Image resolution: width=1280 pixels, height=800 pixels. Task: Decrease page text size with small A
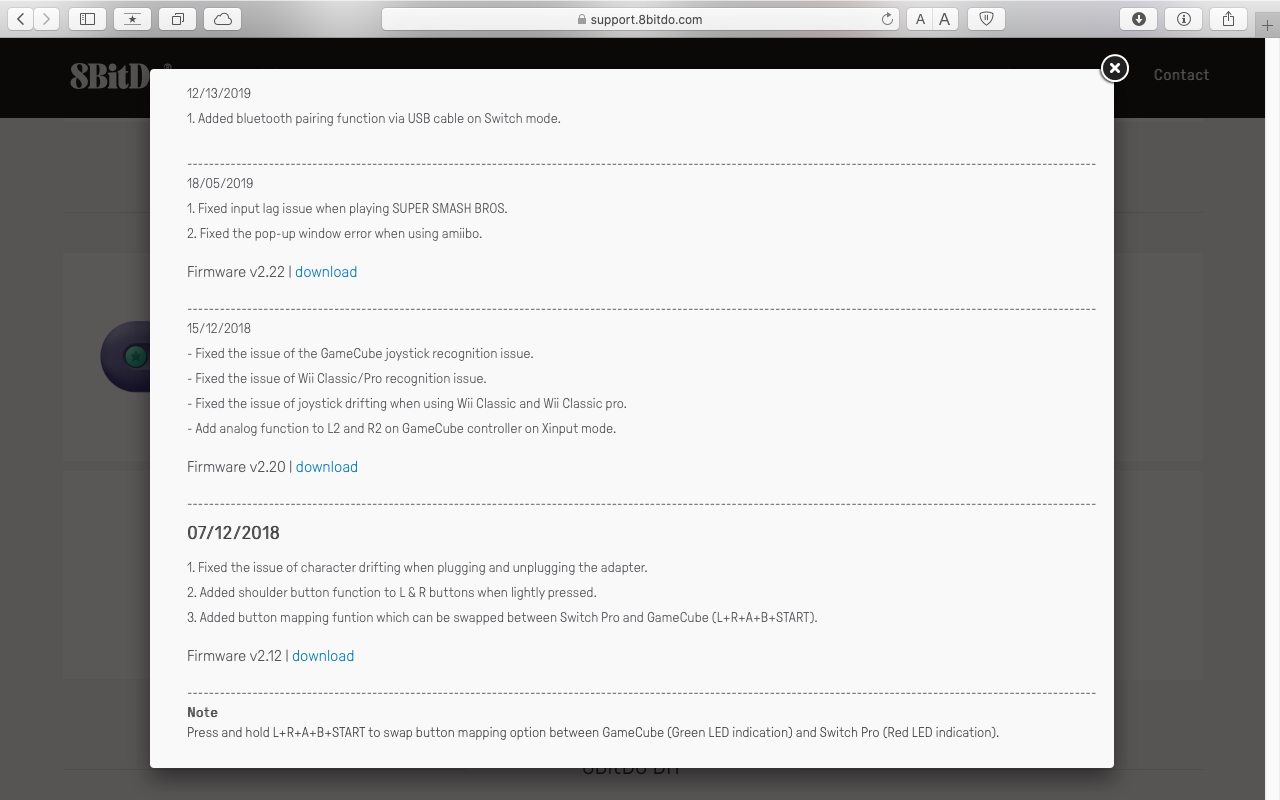pos(921,18)
